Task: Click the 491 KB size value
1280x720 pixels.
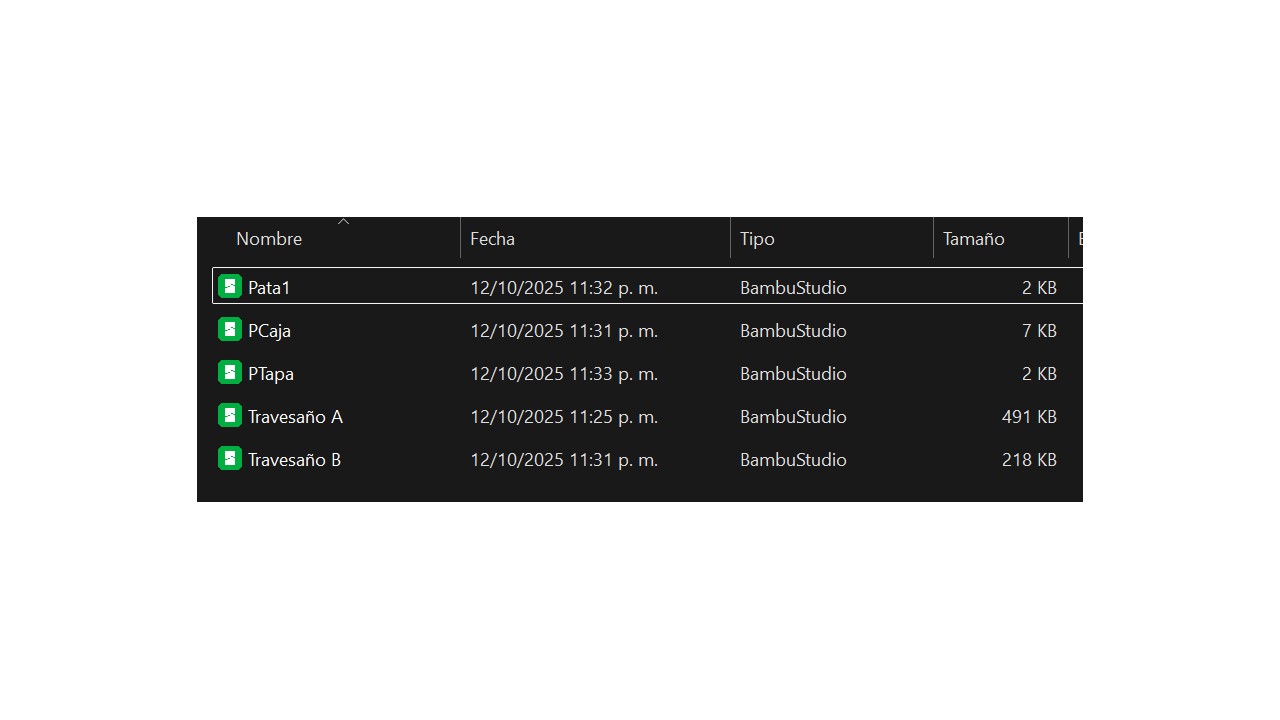Action: point(1029,417)
